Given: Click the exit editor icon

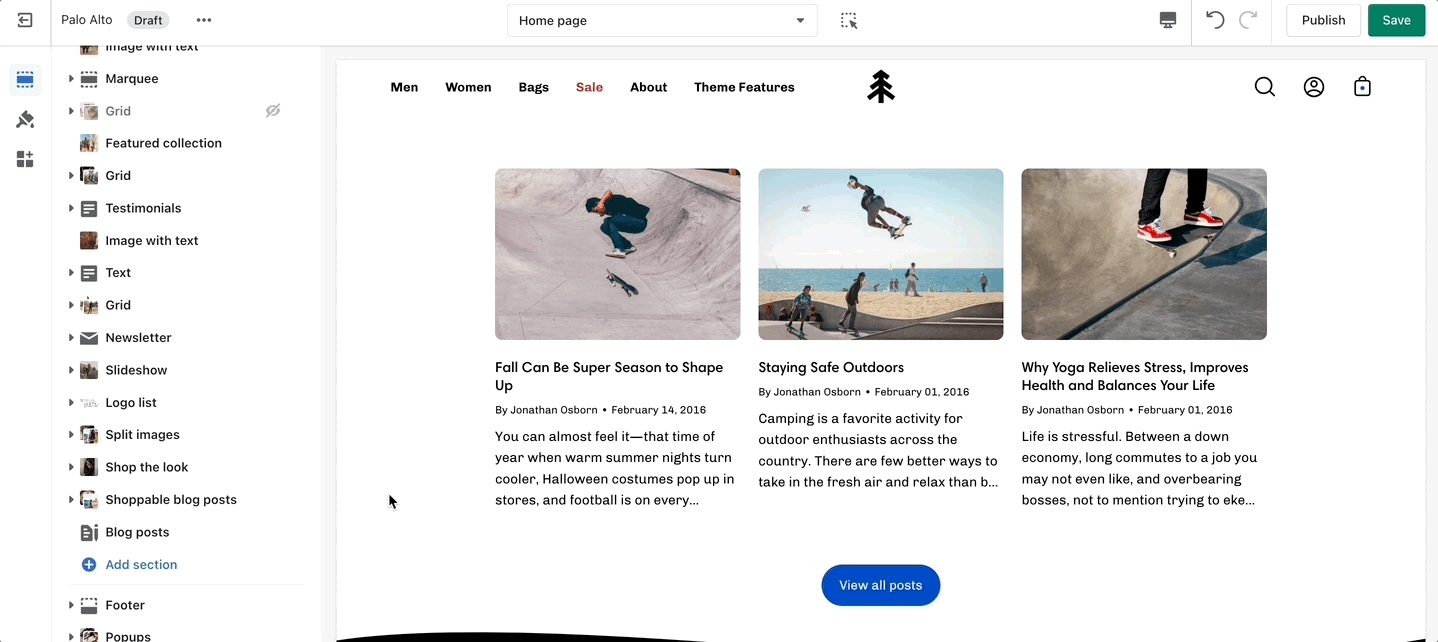Looking at the screenshot, I should click(25, 20).
